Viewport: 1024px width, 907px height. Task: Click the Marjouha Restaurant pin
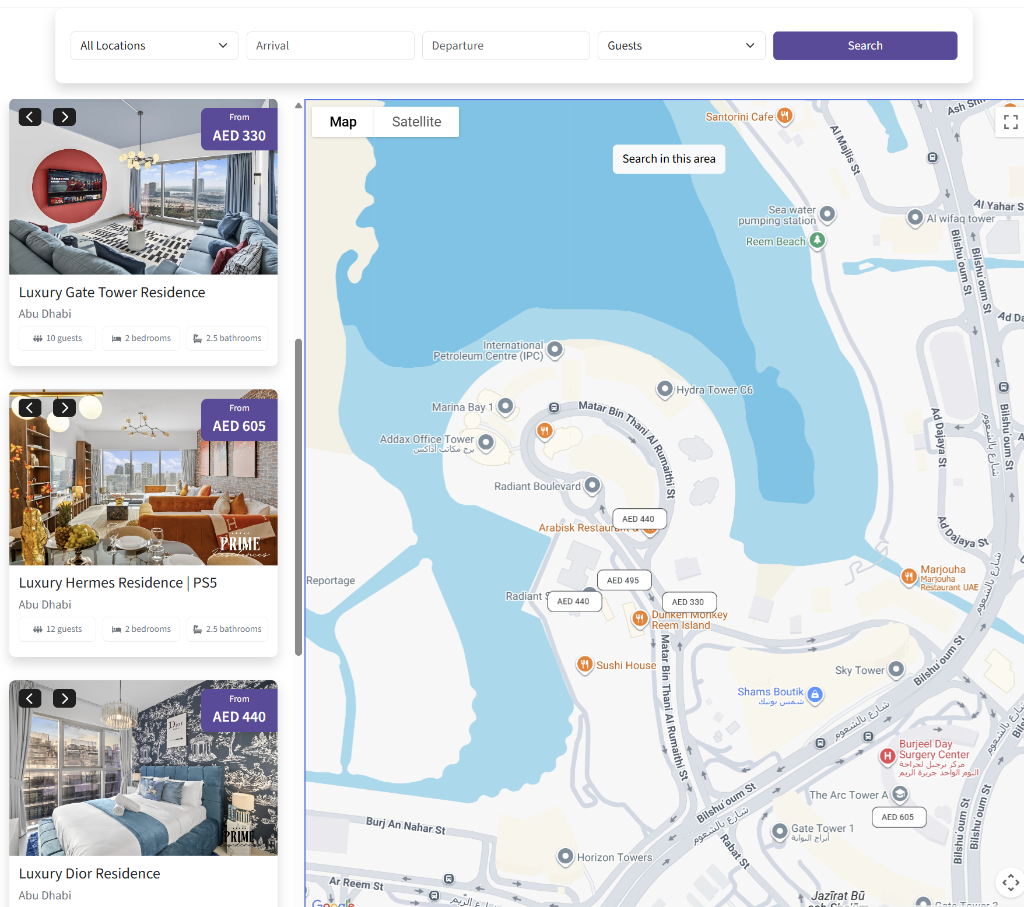[909, 576]
